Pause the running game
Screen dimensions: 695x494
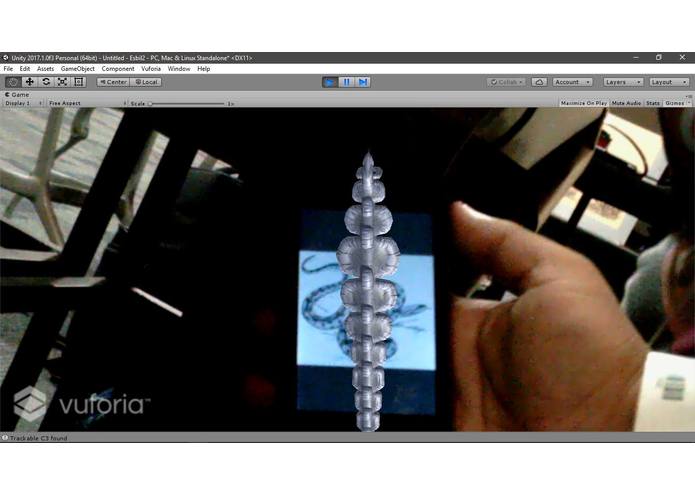(346, 82)
